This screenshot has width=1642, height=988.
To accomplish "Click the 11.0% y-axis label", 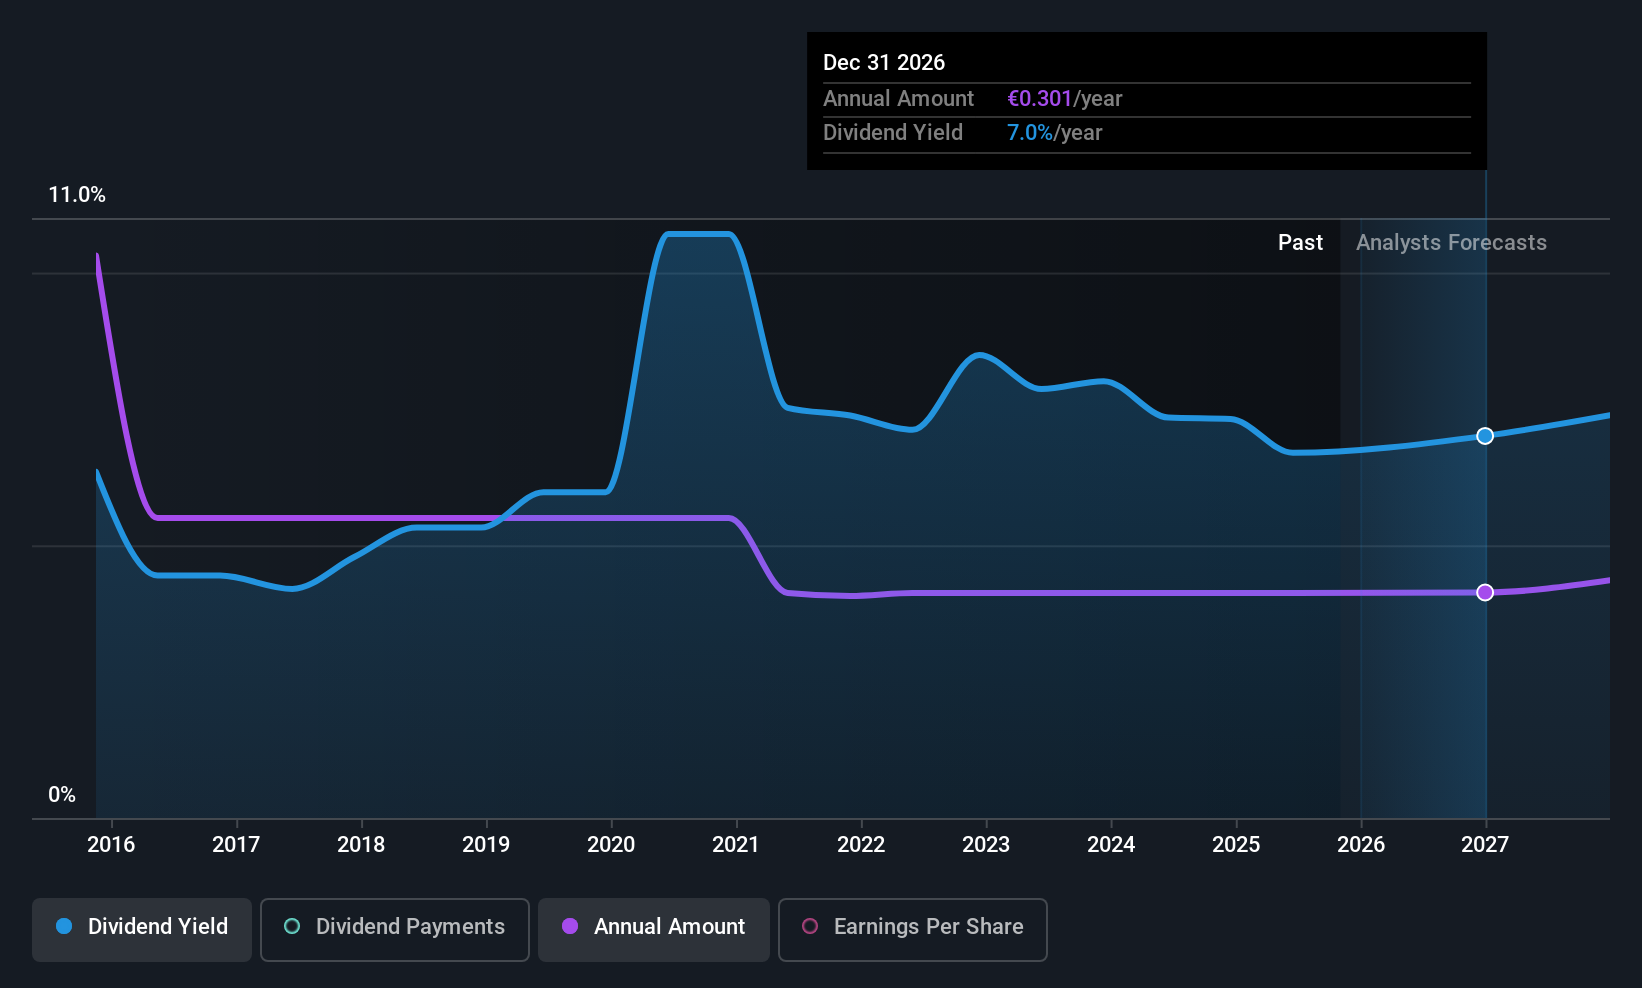I will 77,195.
